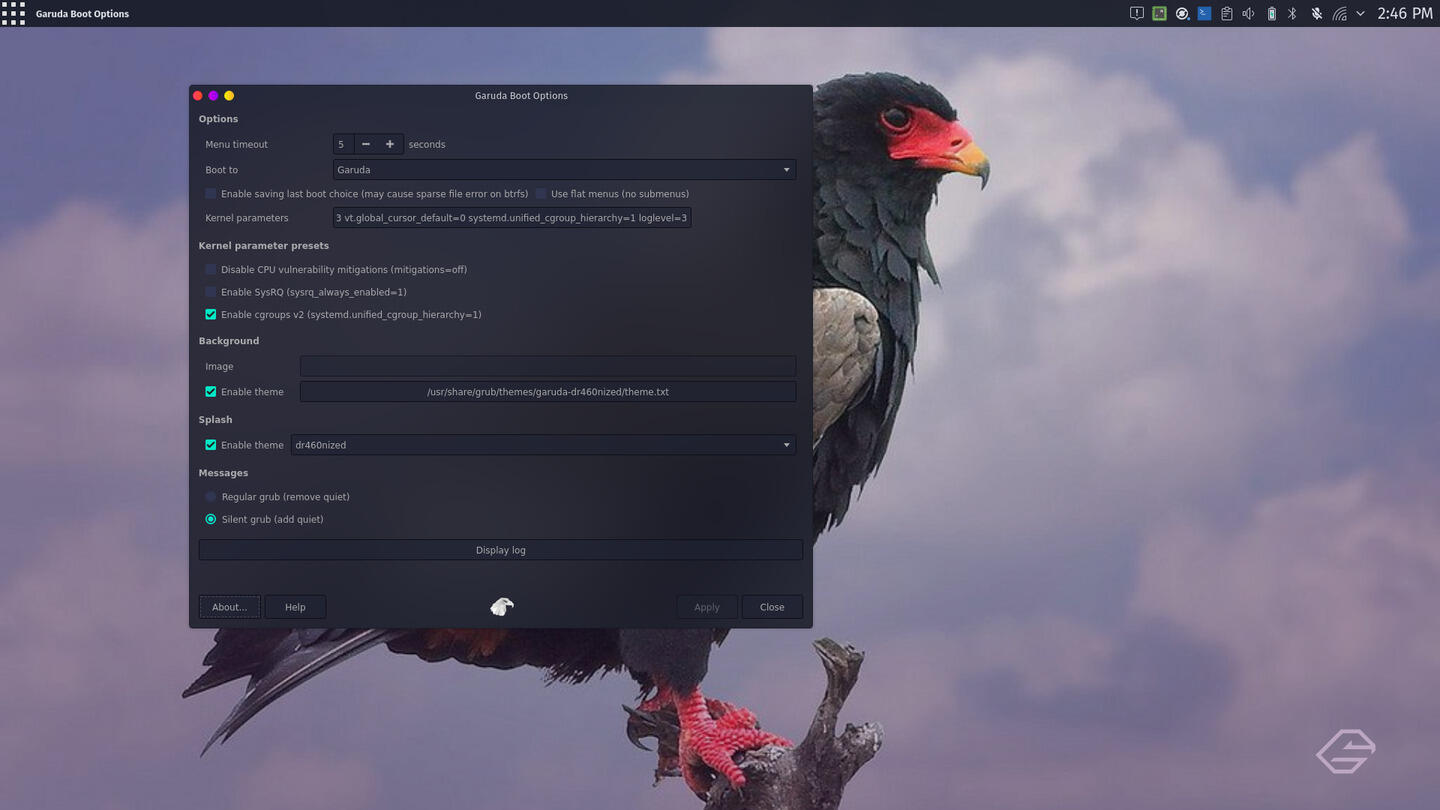Open the system update tray icon
This screenshot has height=810, width=1440.
1182,13
